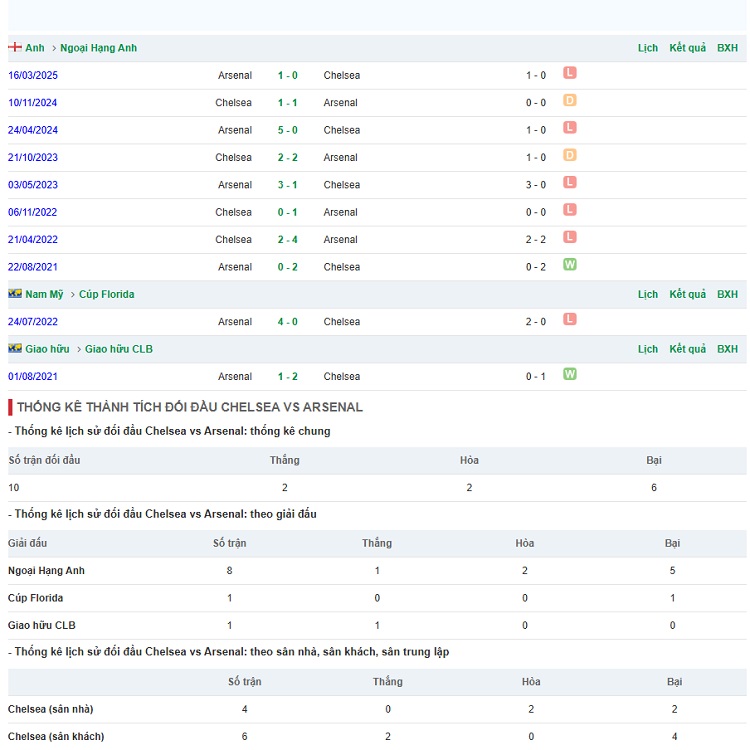Open the Ngoại Hạng Anh league link
The image size is (750, 750).
pyautogui.click(x=98, y=48)
